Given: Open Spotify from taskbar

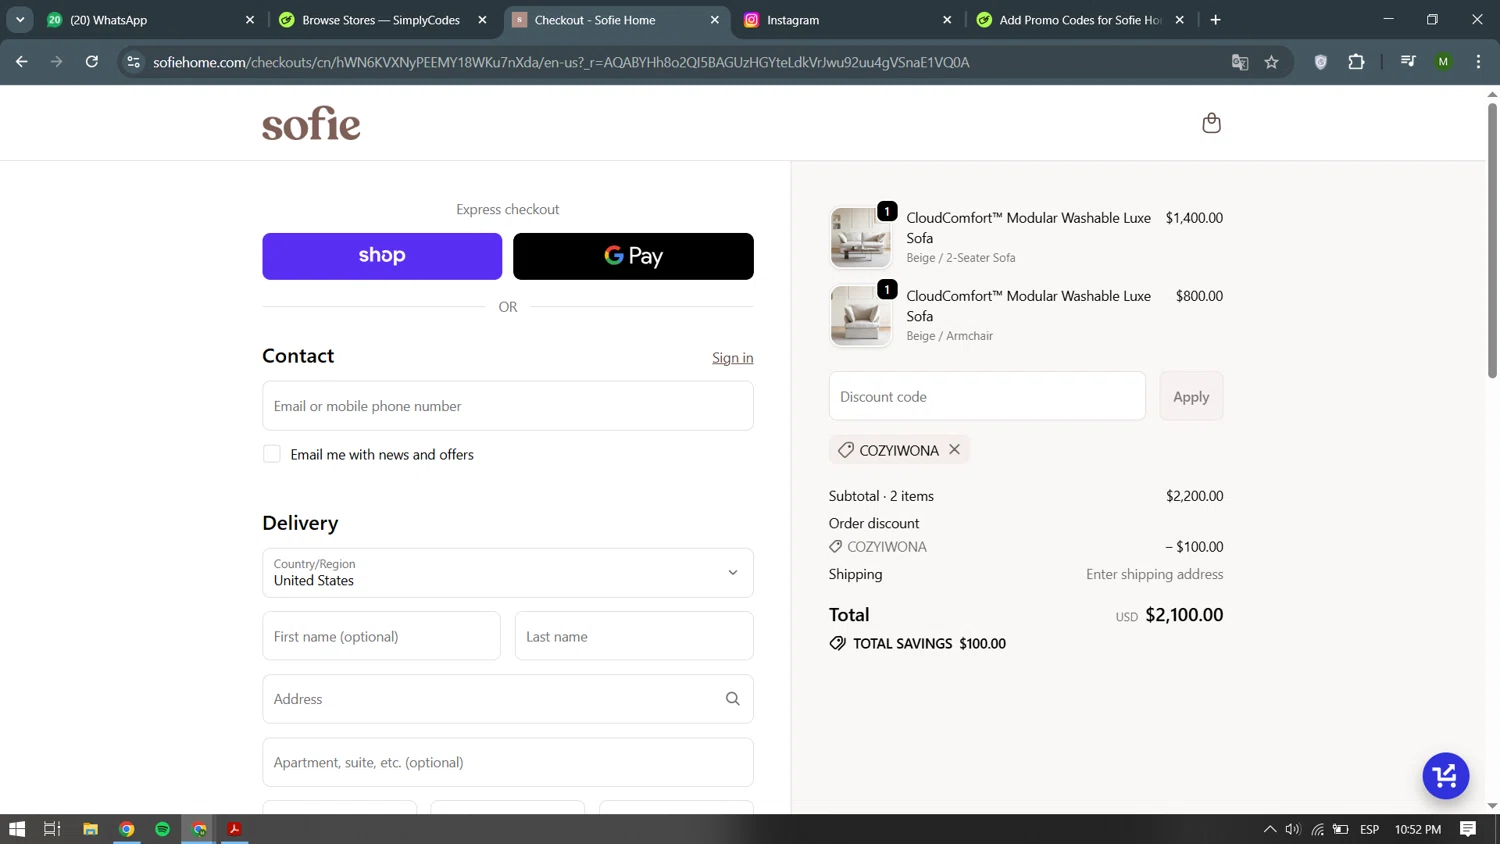Looking at the screenshot, I should (163, 829).
